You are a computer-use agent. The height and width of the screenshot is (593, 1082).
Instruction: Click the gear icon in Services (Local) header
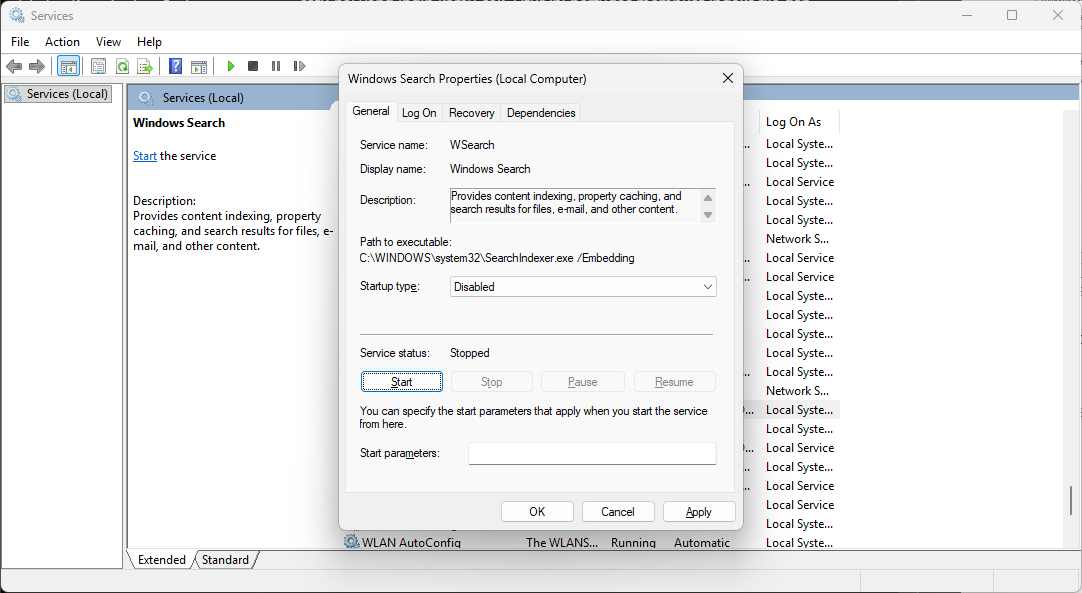pos(146,98)
